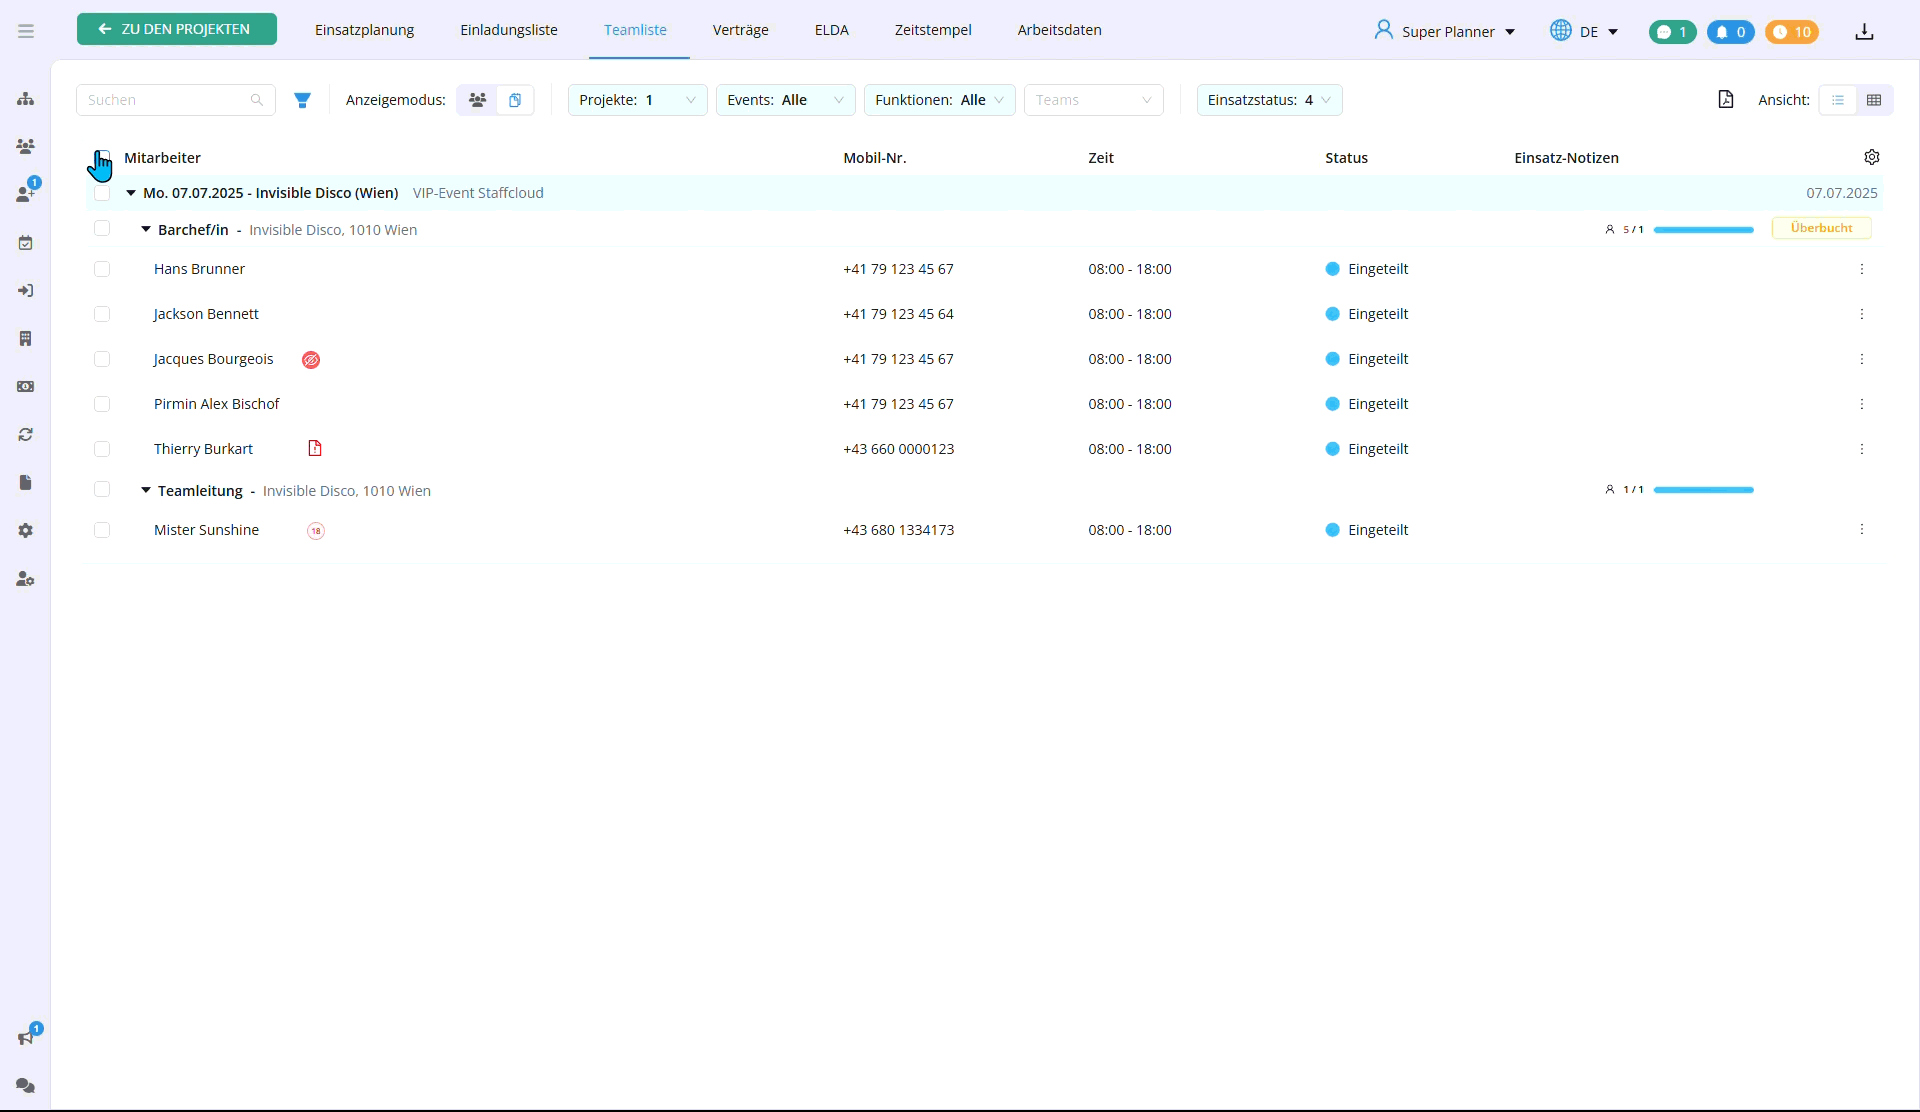This screenshot has height=1112, width=1920.
Task: Open chat bubbles icon in sidebar
Action: click(x=26, y=1085)
